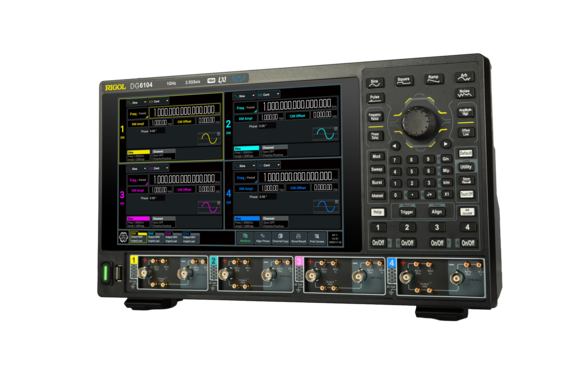This screenshot has width=580, height=387.
Task: Tap the channel 1 frequency value field
Action: coord(185,110)
